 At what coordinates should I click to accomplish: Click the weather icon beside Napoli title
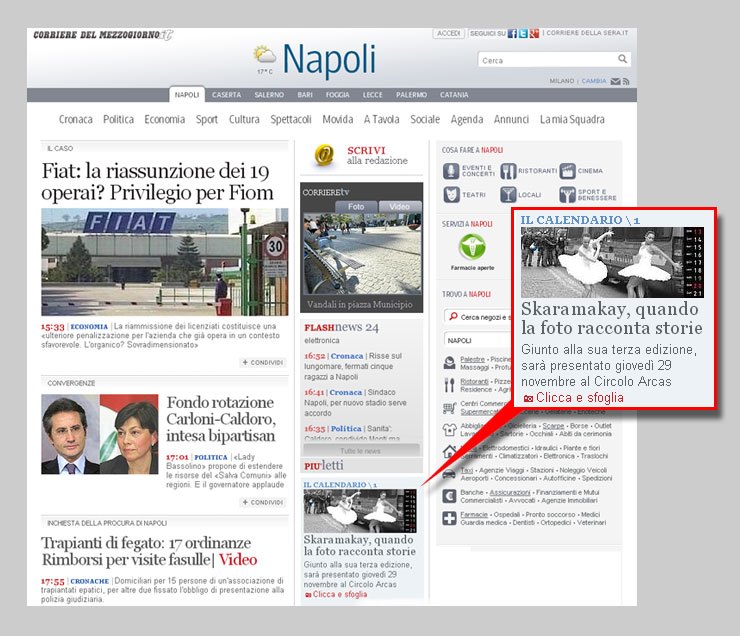click(x=264, y=55)
